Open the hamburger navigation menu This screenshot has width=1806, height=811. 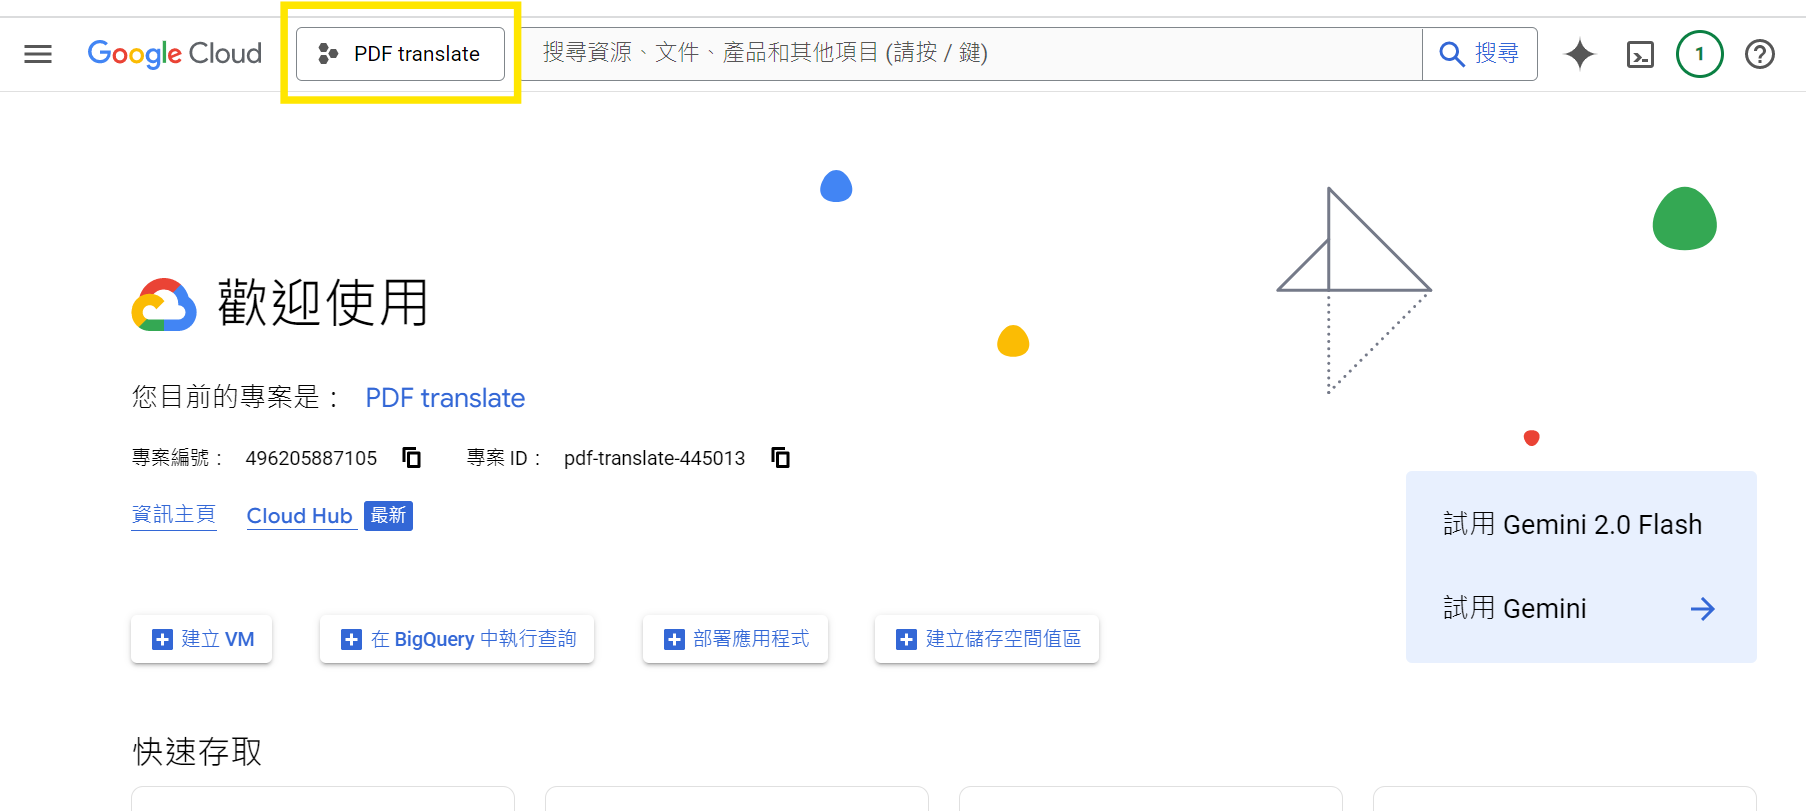[38, 54]
